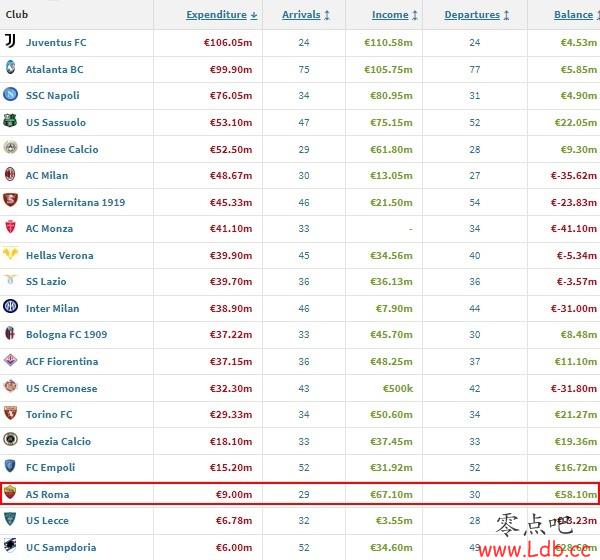This screenshot has width=600, height=560.
Task: Open the Torino FC club link
Action: coord(49,415)
